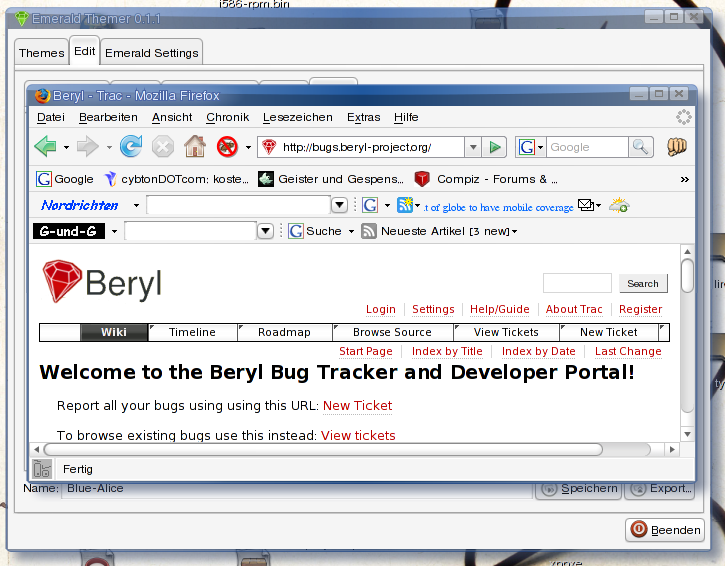Select the Roadmap tab on the Trac page
725x566 pixels.
tap(284, 332)
